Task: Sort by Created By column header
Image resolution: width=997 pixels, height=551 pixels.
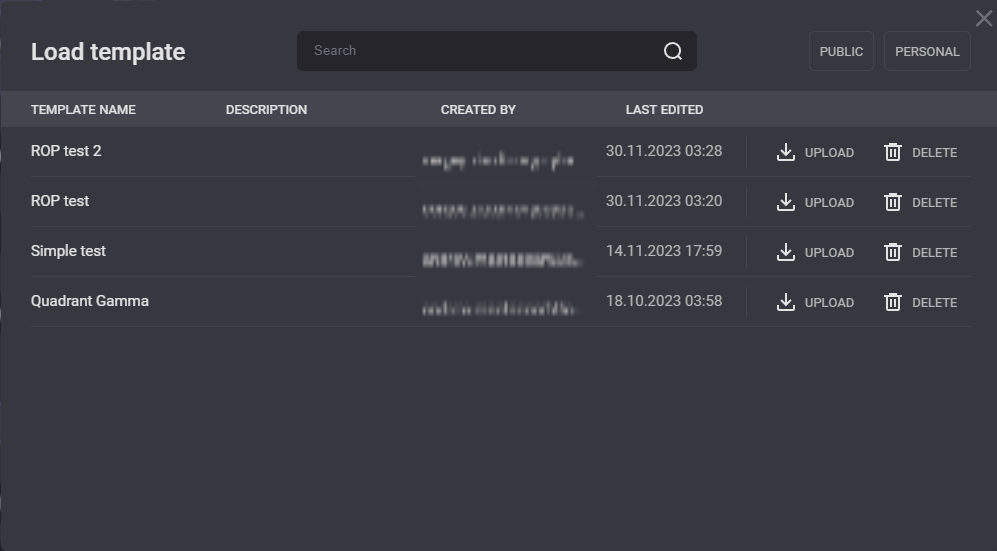Action: (x=478, y=110)
